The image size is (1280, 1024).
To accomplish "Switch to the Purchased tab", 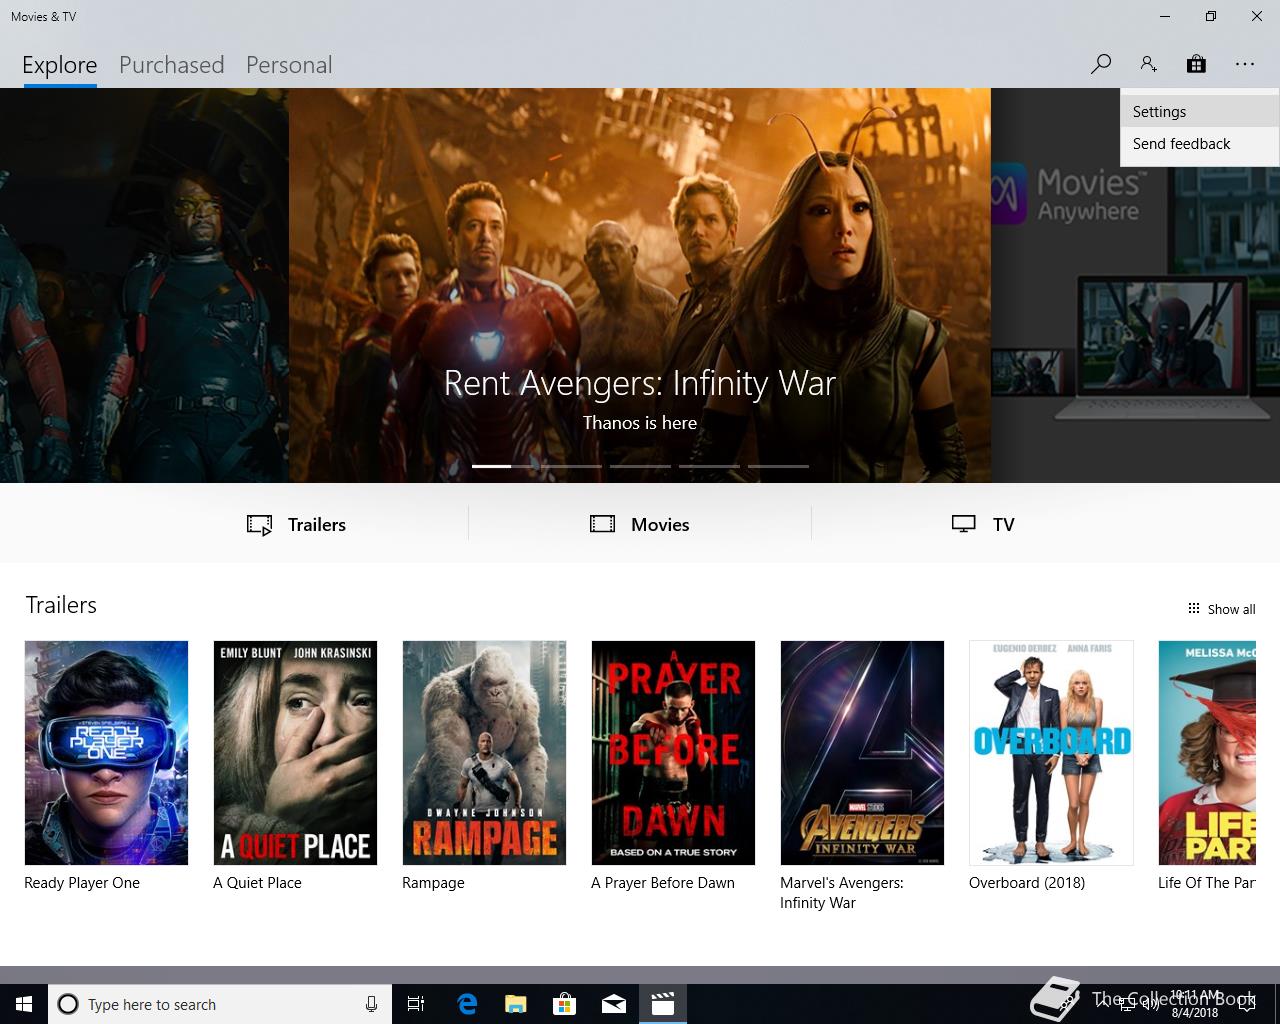I will tap(171, 65).
